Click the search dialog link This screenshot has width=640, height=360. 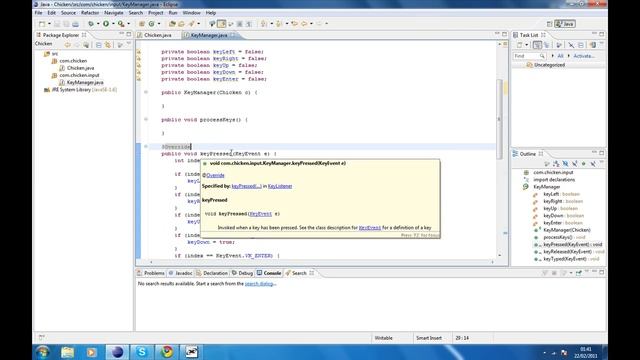coord(260,284)
